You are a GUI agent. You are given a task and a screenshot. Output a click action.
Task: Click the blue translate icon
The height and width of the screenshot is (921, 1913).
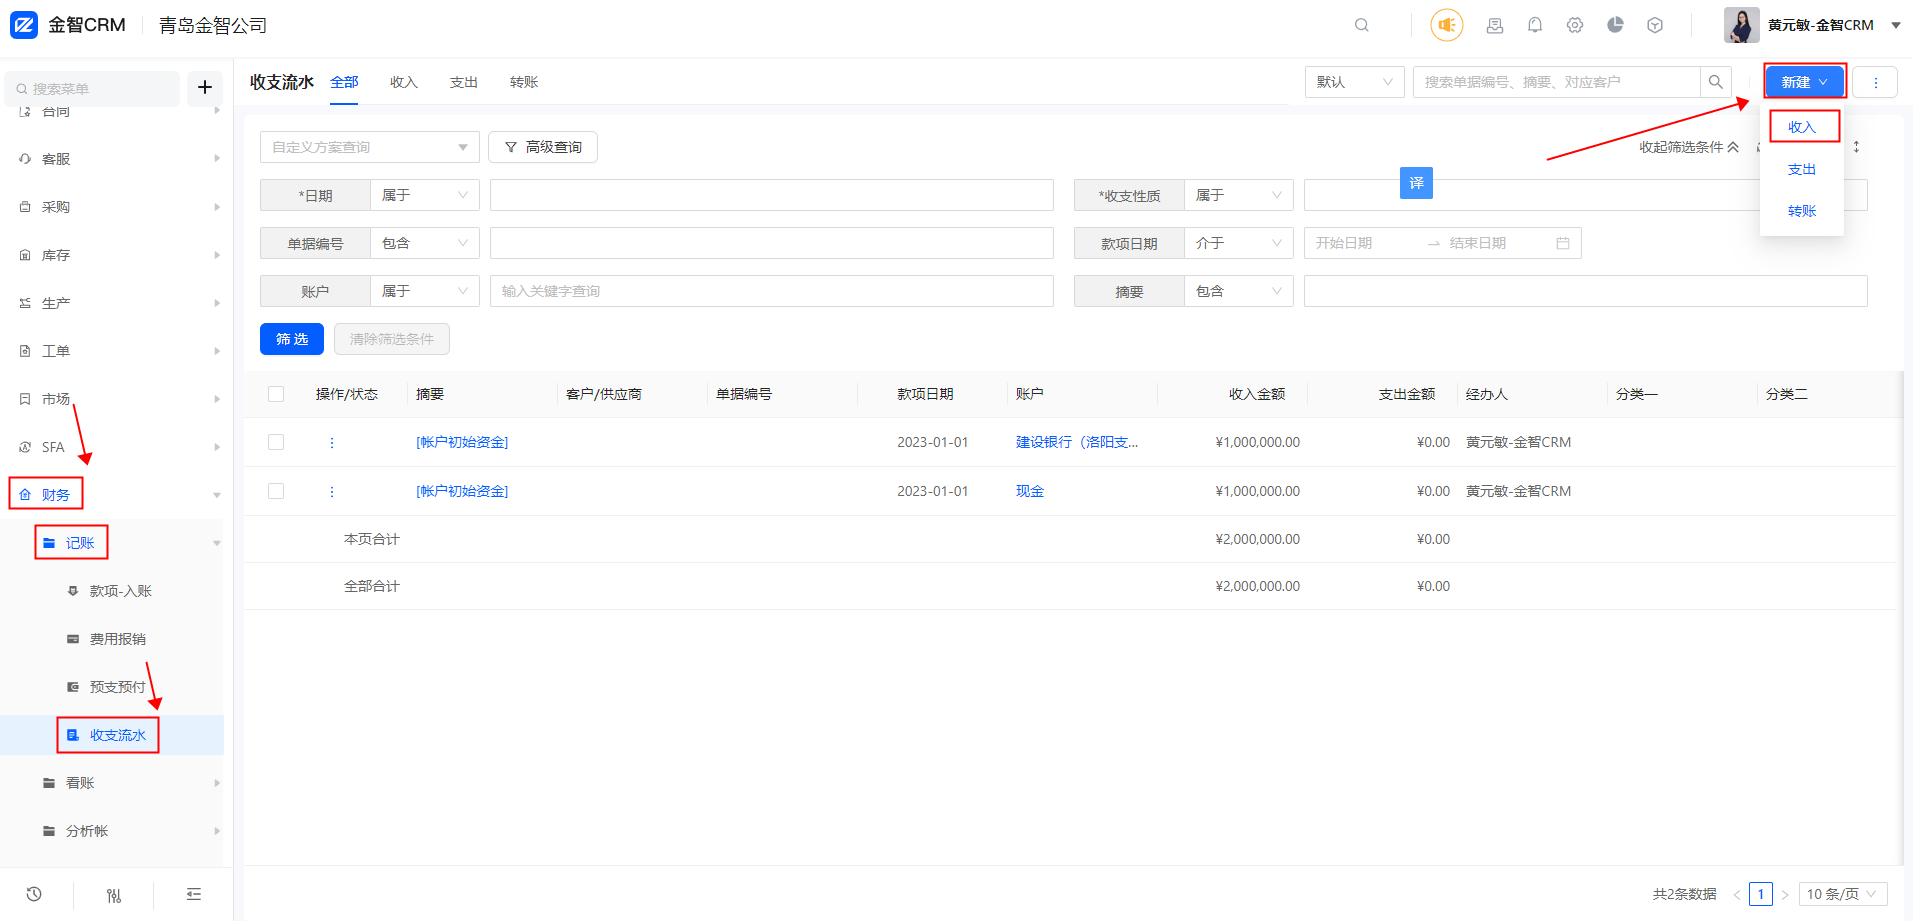[1416, 183]
